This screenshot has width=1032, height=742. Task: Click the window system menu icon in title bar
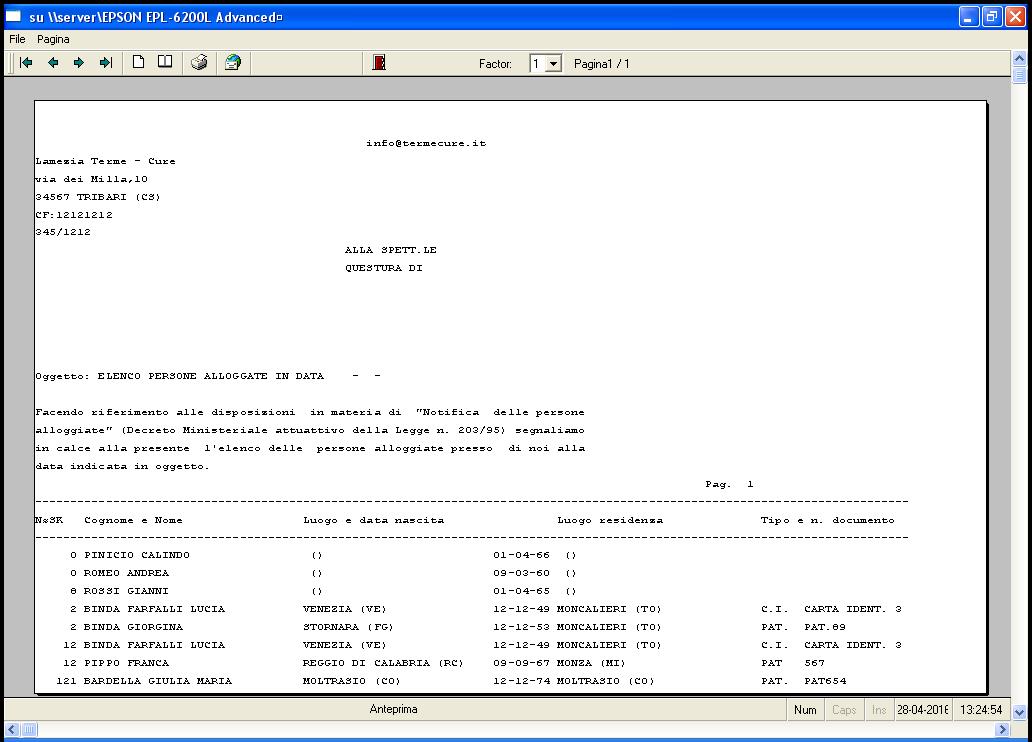pyautogui.click(x=14, y=16)
